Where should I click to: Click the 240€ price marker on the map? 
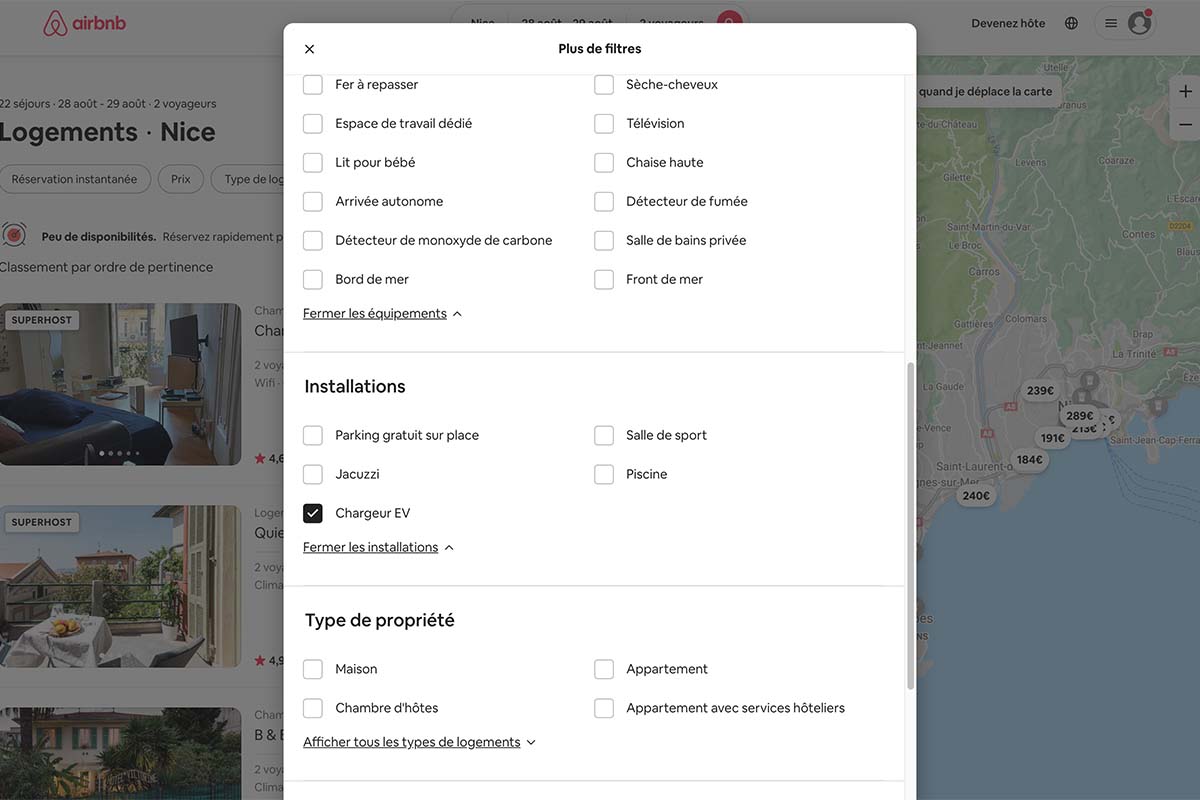click(975, 493)
